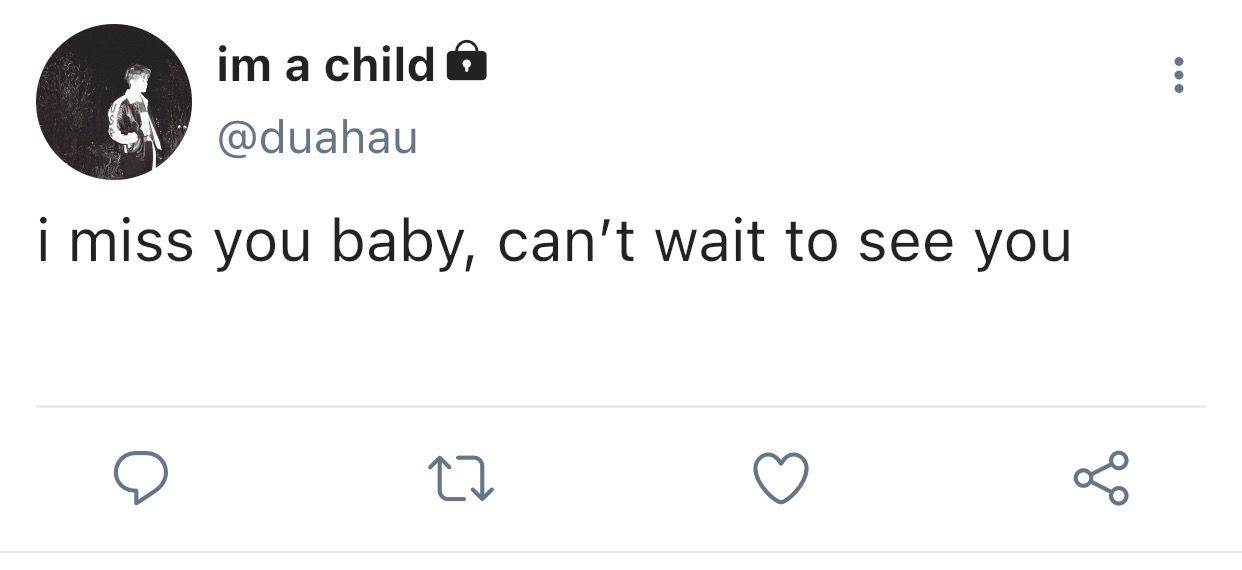Visit the profile via the gray username
Image resolution: width=1242 pixels, height=570 pixels.
coord(316,137)
